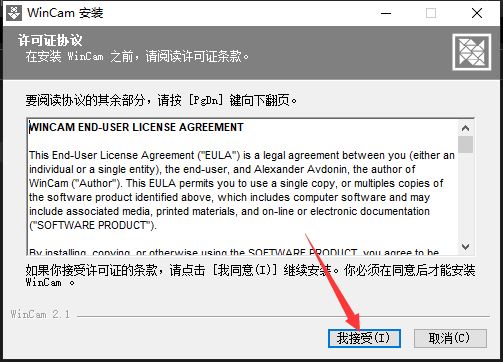Accept the license with 我接受(I) button
The height and width of the screenshot is (362, 503).
coord(364,338)
